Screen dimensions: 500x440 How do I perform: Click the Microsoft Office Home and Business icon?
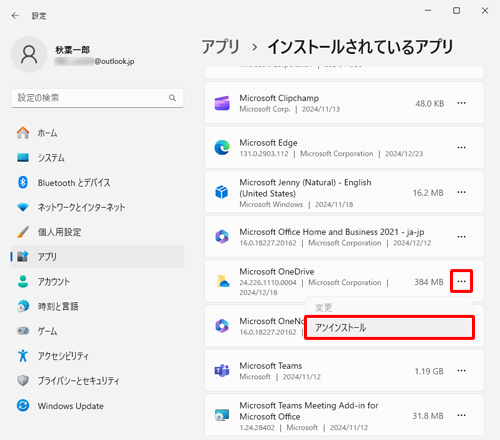point(222,237)
